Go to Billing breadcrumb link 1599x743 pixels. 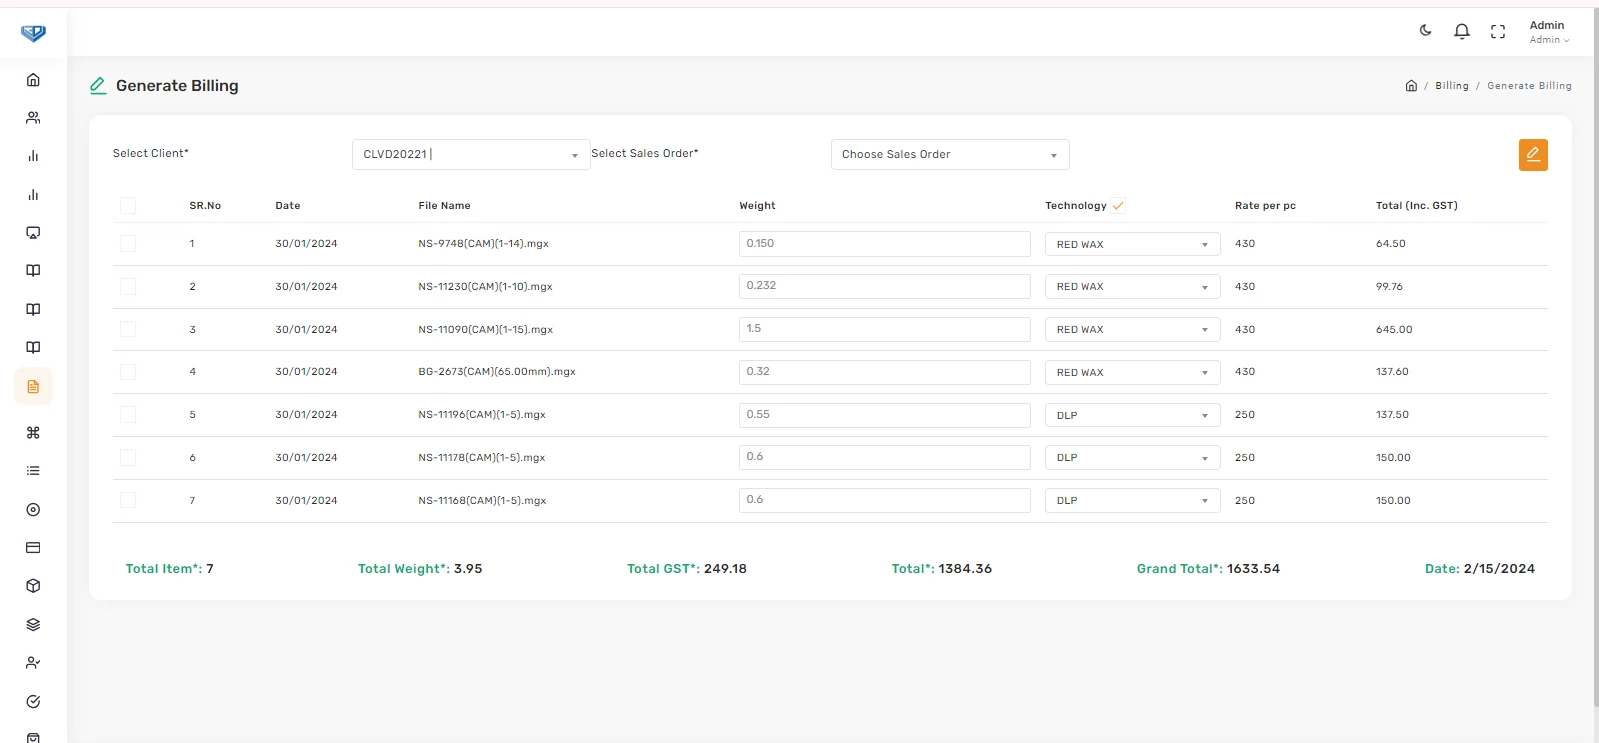pyautogui.click(x=1451, y=86)
